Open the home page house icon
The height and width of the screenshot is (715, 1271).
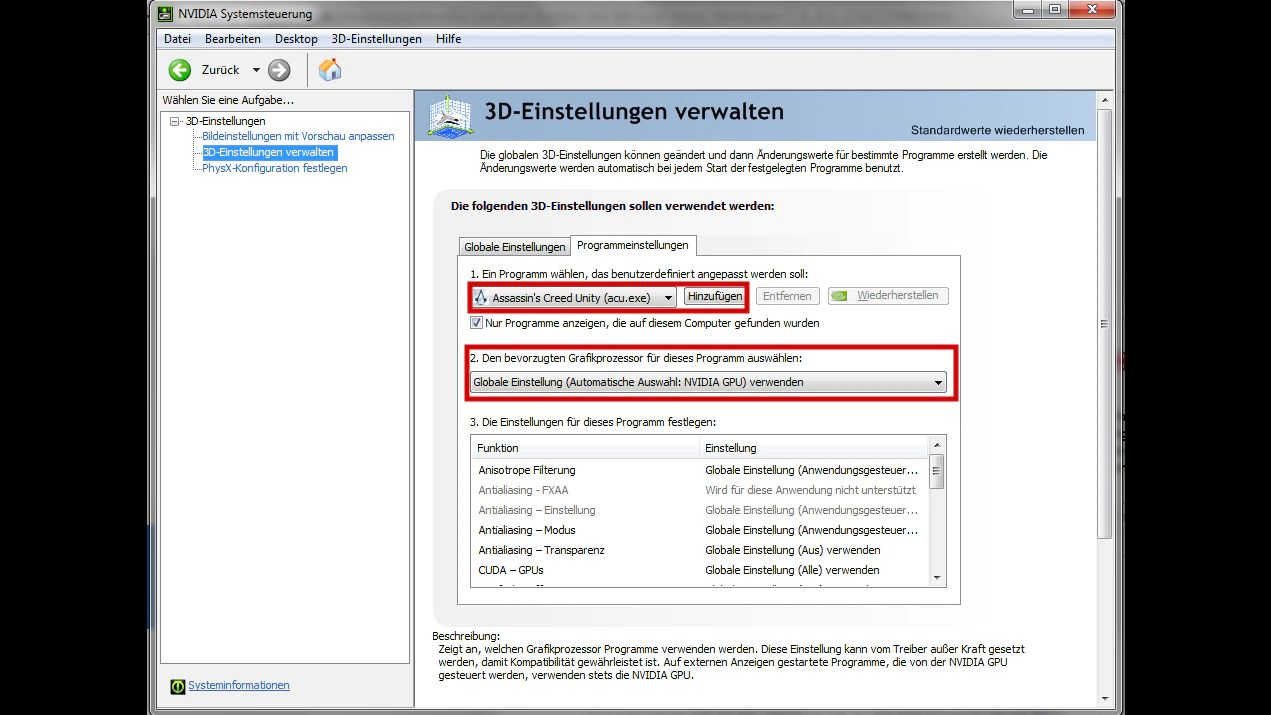click(330, 70)
